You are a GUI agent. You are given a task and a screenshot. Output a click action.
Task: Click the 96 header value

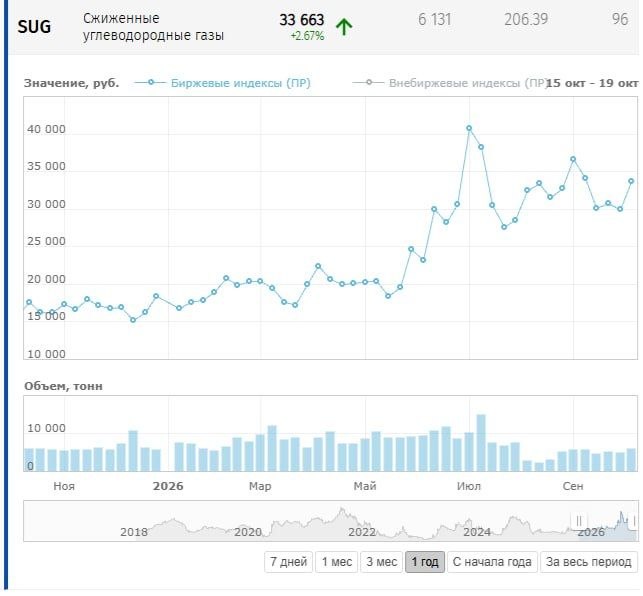tap(620, 19)
